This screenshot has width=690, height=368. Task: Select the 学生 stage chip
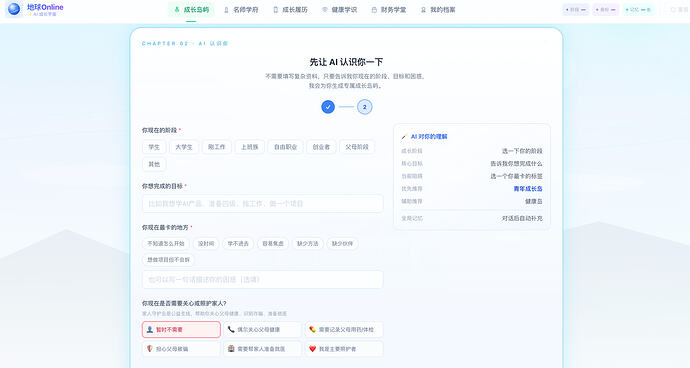(154, 147)
